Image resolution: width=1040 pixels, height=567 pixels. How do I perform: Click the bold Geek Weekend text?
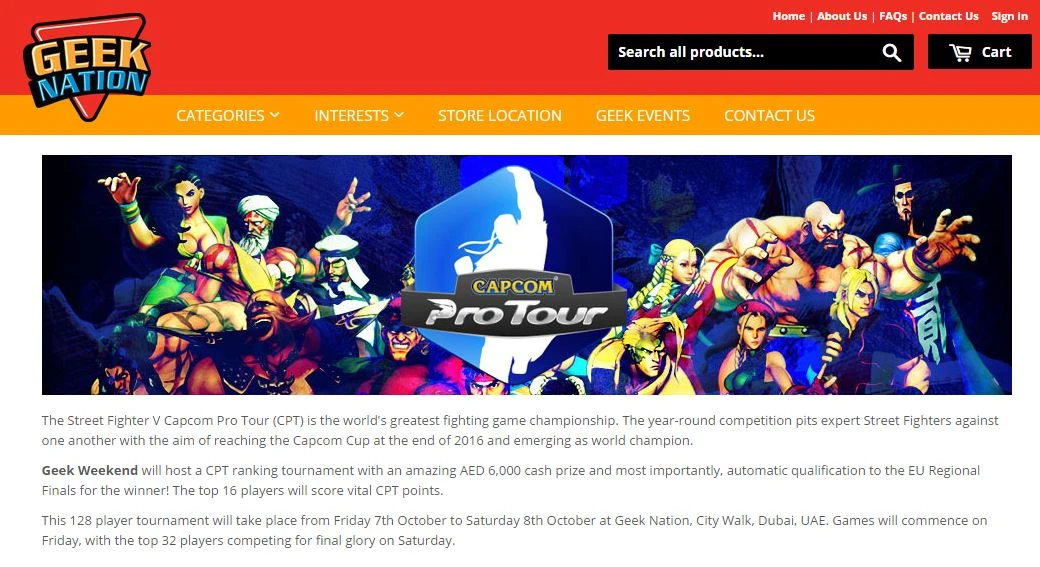pyautogui.click(x=90, y=470)
